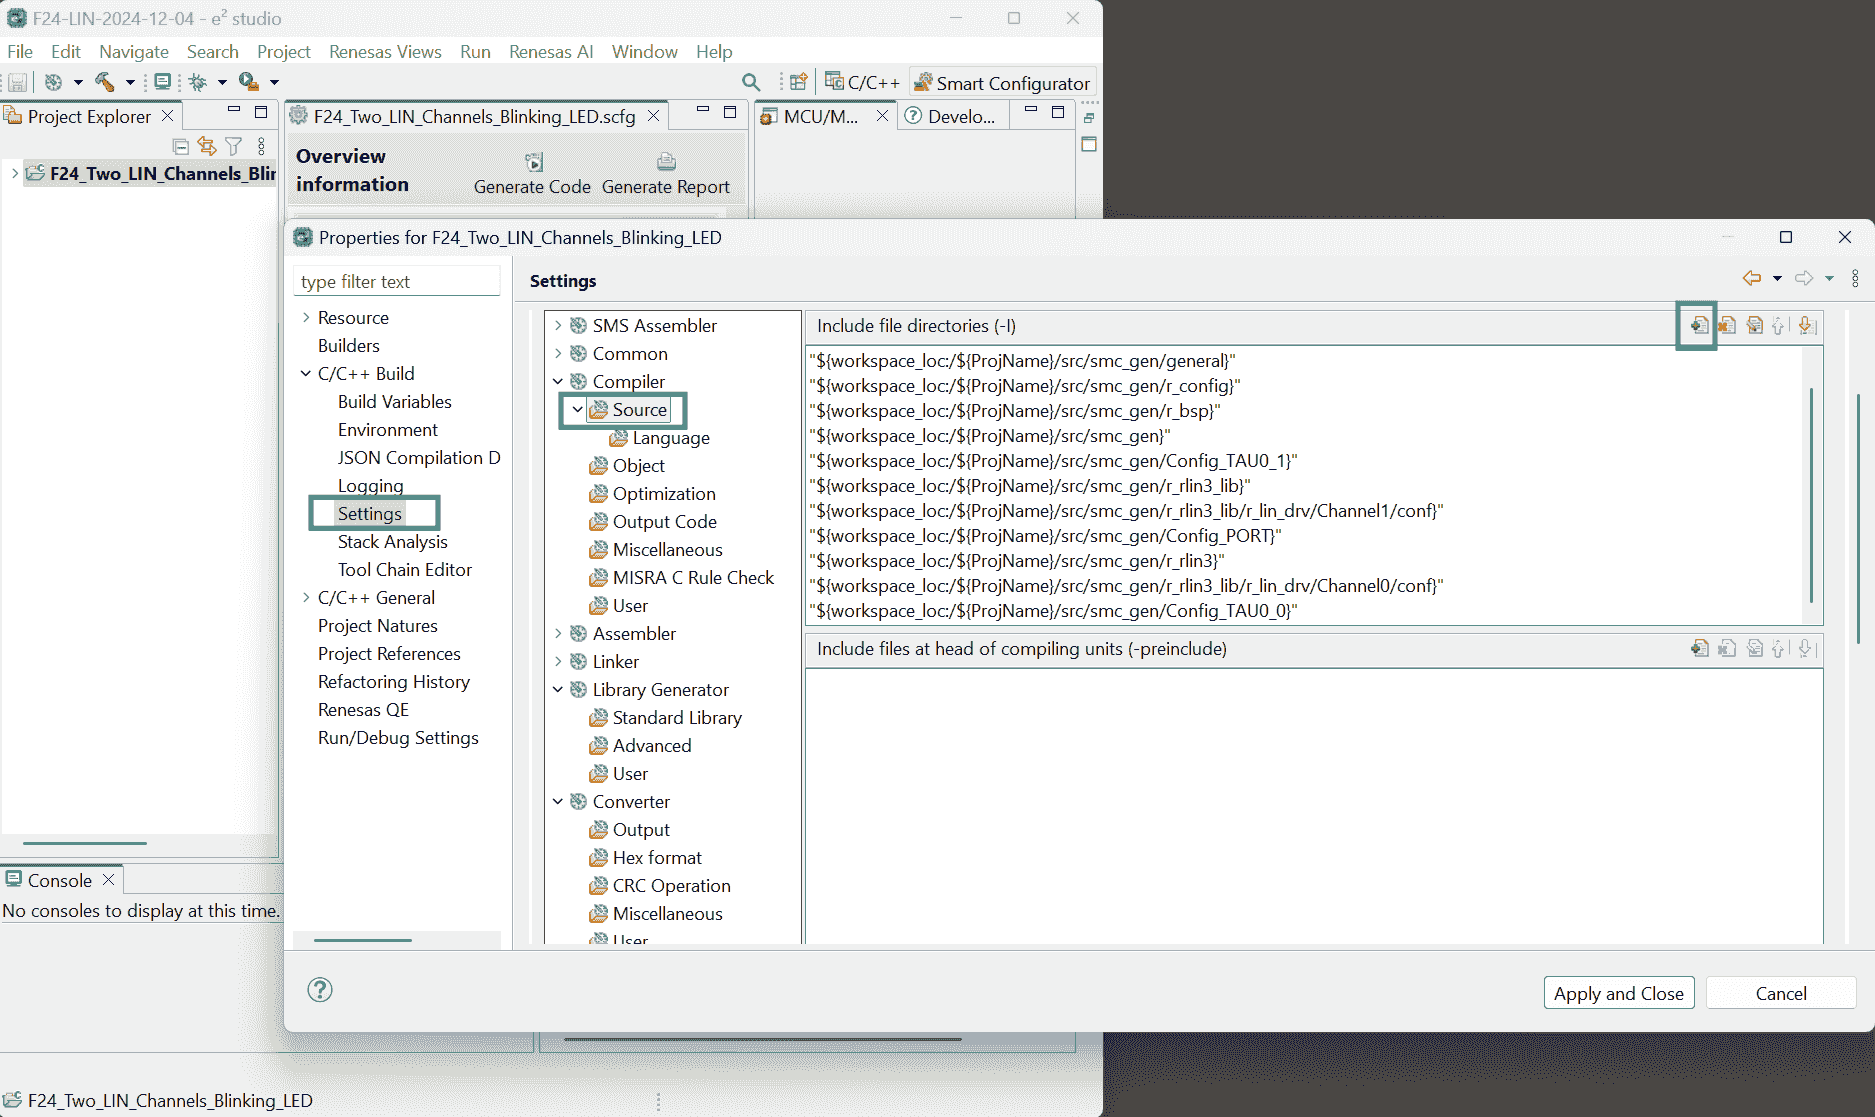Select the Optimization tree item

coord(663,494)
